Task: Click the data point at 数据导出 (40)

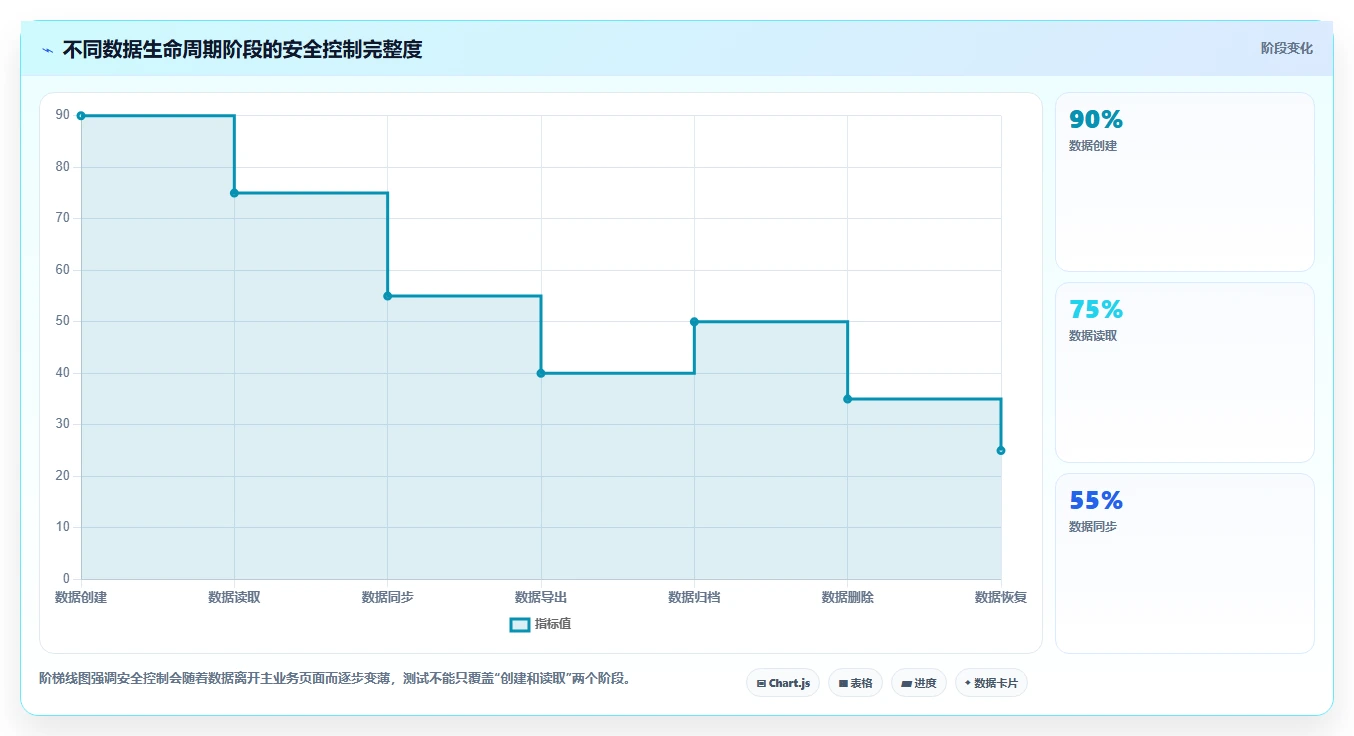Action: [541, 373]
